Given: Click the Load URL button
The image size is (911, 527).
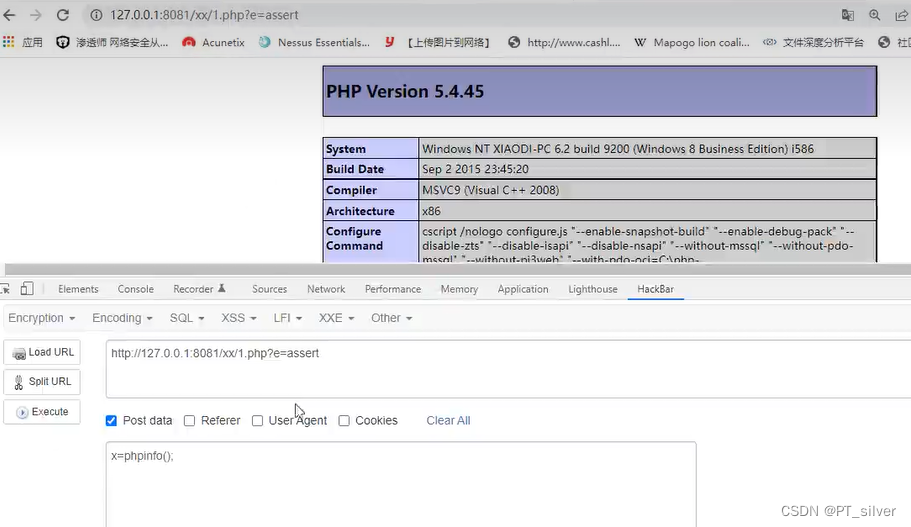Looking at the screenshot, I should 42,352.
